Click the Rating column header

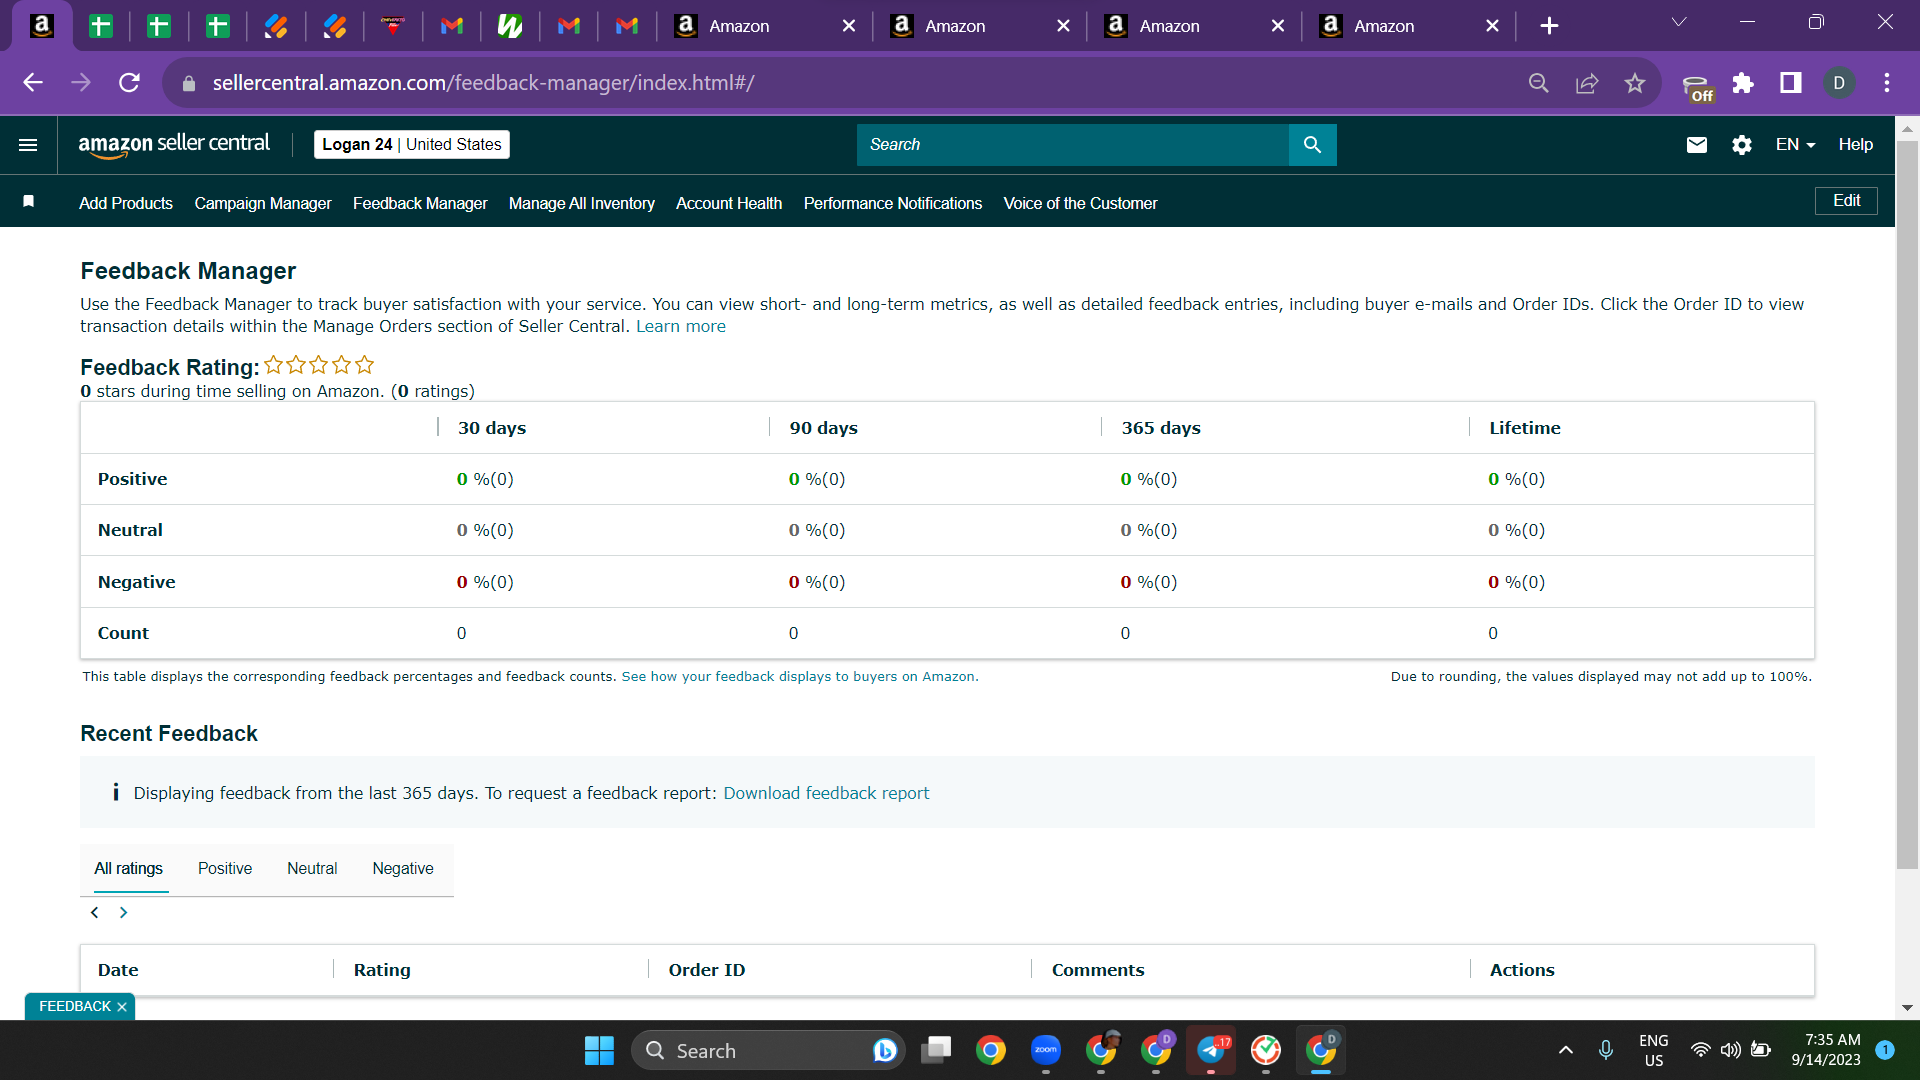(x=382, y=970)
